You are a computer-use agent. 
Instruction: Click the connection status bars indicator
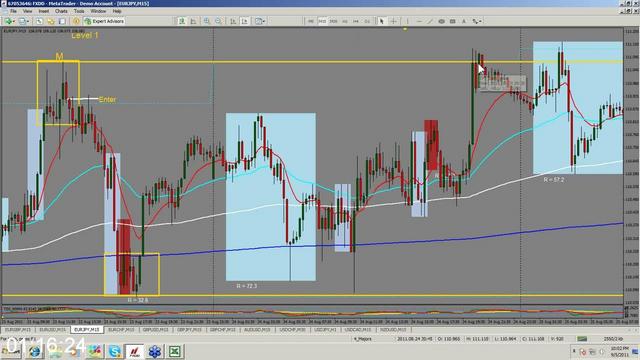(582, 339)
